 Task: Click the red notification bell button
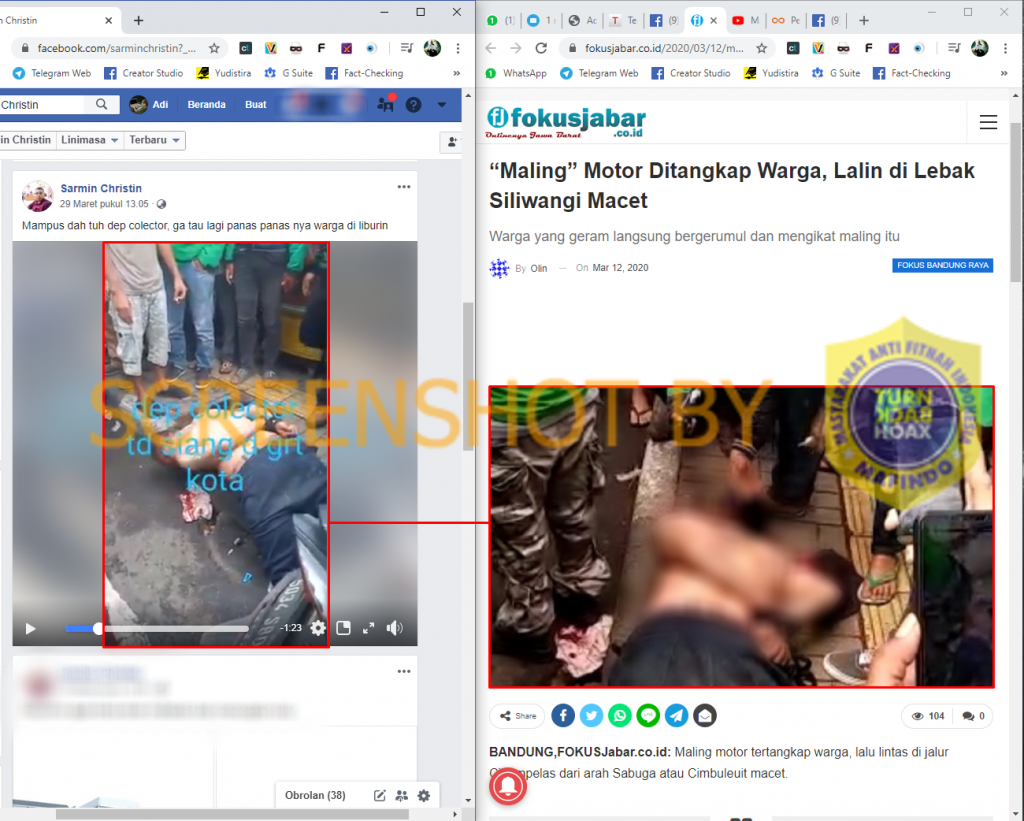tap(508, 787)
